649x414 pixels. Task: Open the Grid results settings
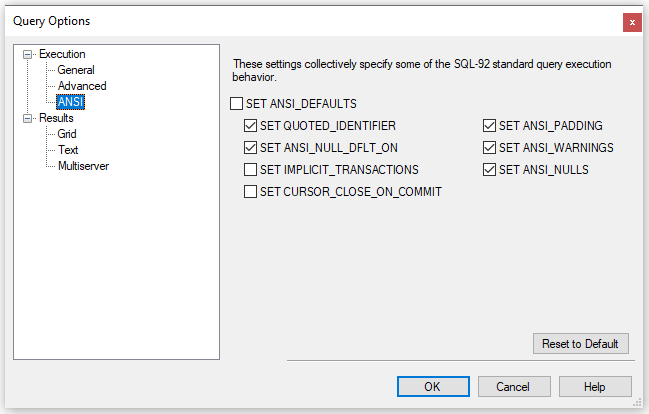pos(67,134)
